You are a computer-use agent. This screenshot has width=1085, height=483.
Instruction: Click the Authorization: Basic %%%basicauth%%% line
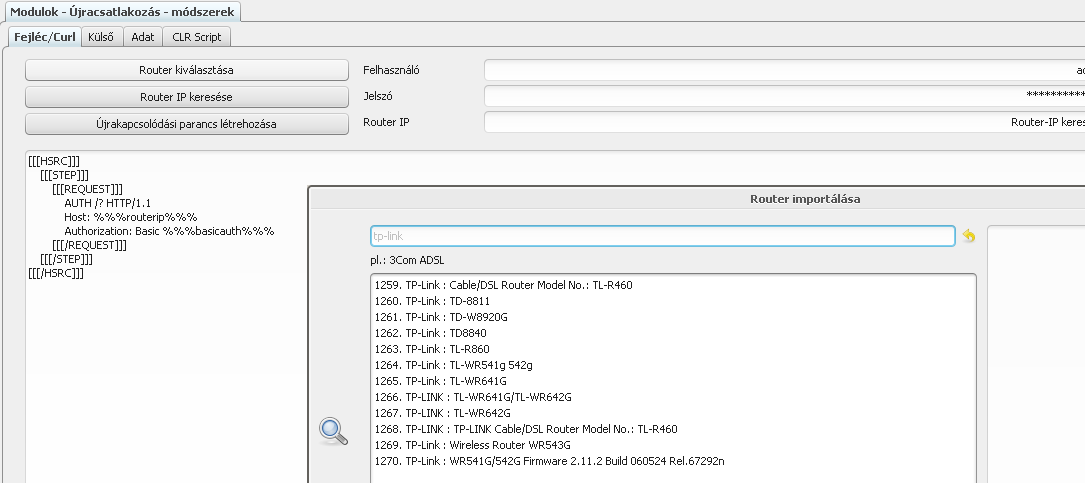point(169,231)
